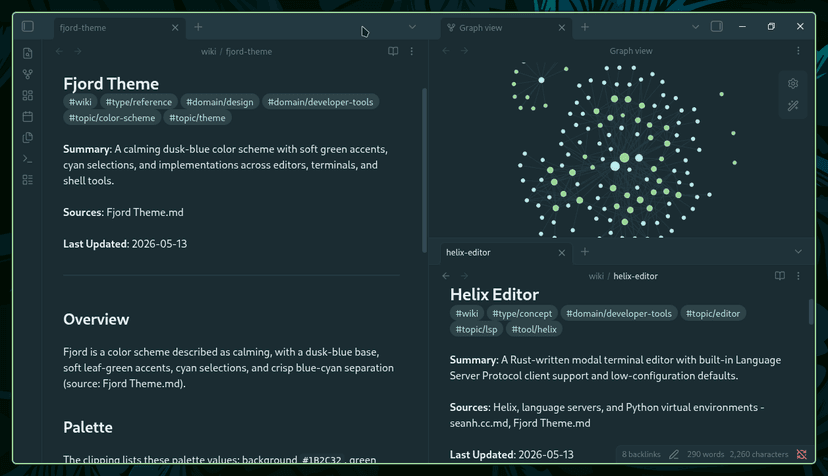Toggle reading view in helix-editor pane
The width and height of the screenshot is (828, 476).
coord(779,276)
